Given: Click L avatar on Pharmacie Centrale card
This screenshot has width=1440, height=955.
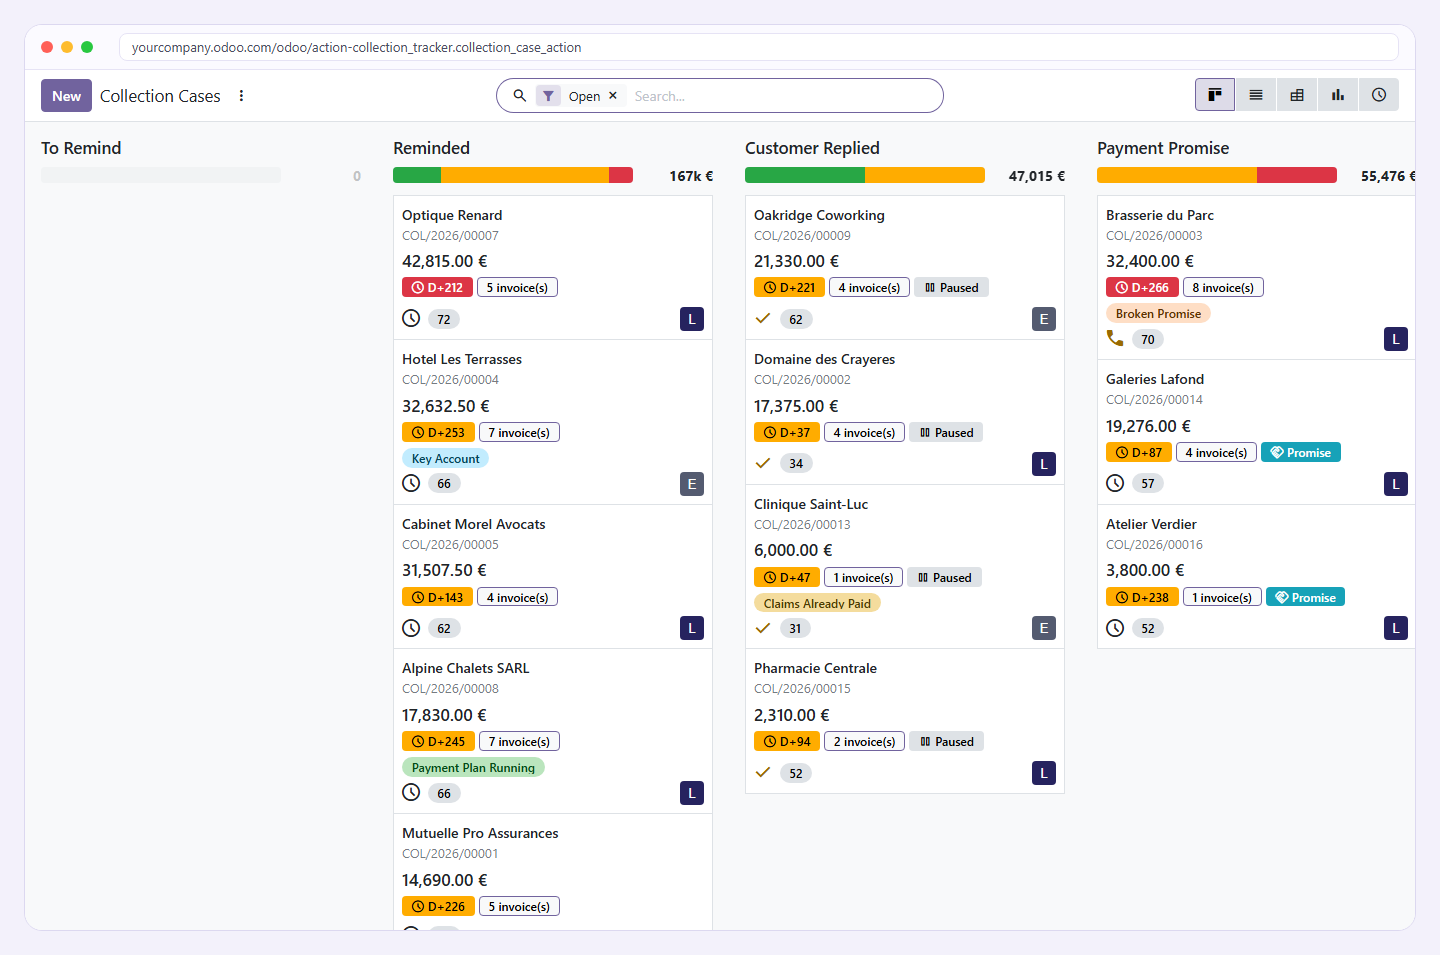Looking at the screenshot, I should (x=1044, y=773).
